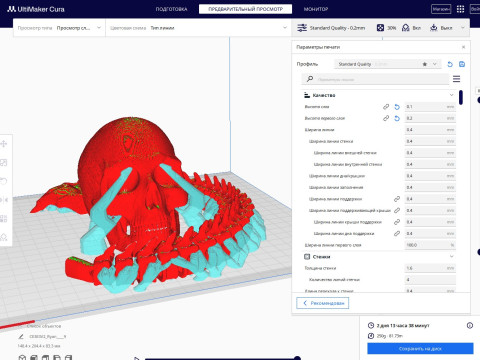Open the ПРЕДВАРИТЕЛЬНЫЙ ПРОСМОТР tab
The width and height of the screenshot is (480, 360).
[245, 9]
